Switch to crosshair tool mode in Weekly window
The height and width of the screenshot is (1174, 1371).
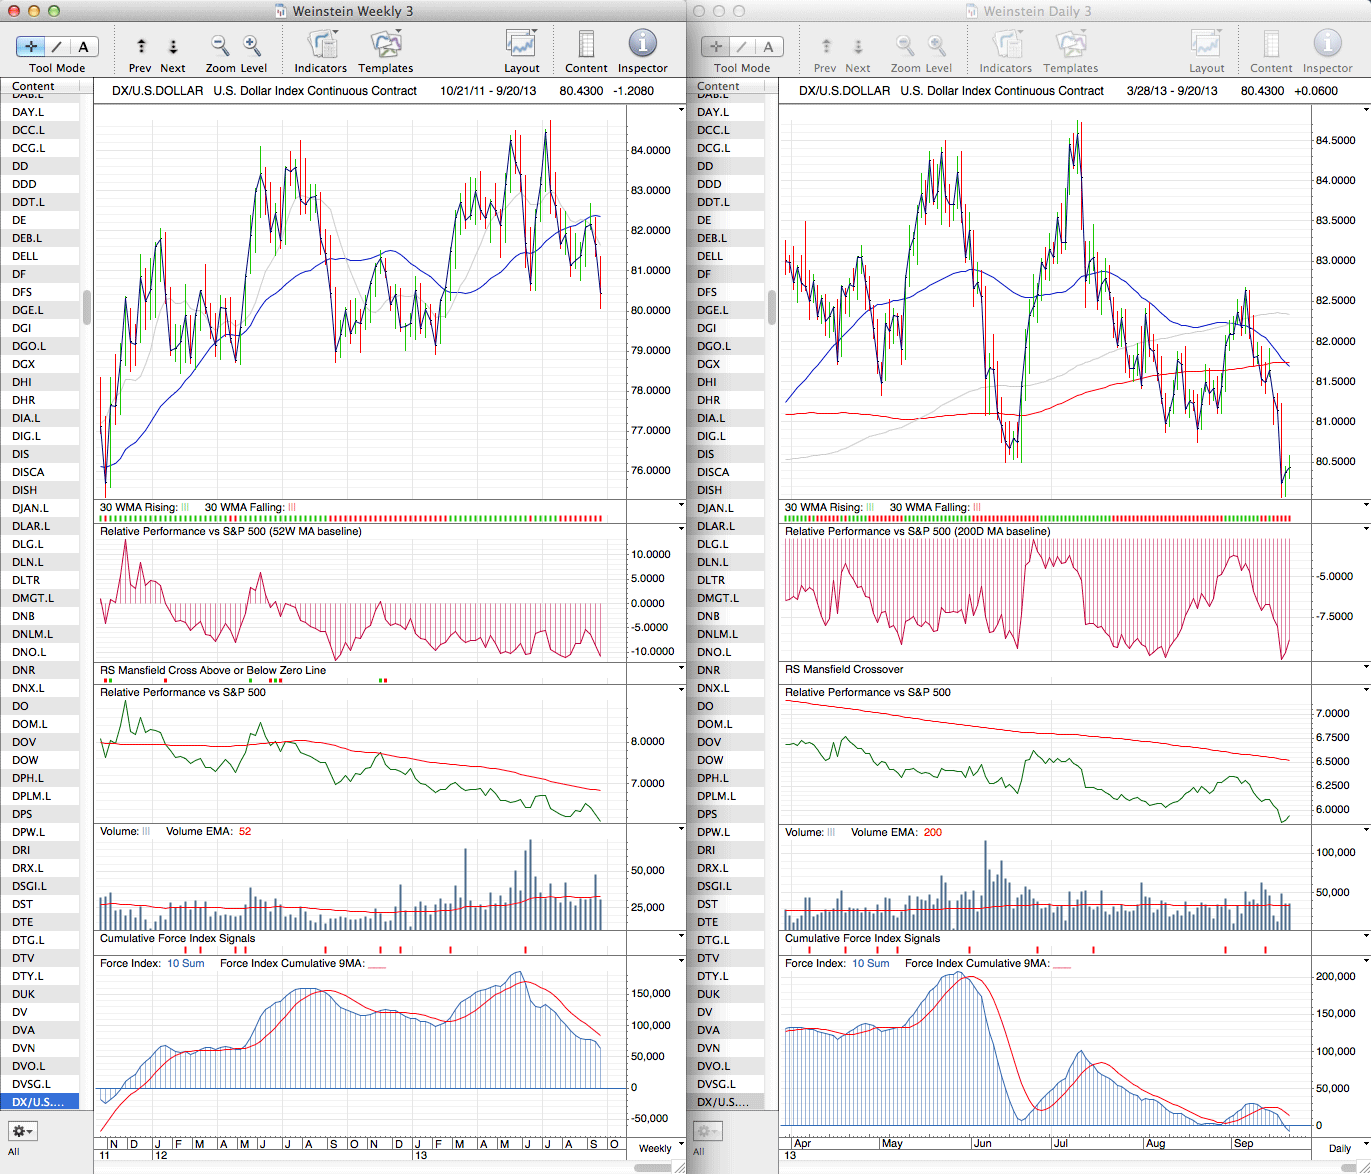coord(31,46)
